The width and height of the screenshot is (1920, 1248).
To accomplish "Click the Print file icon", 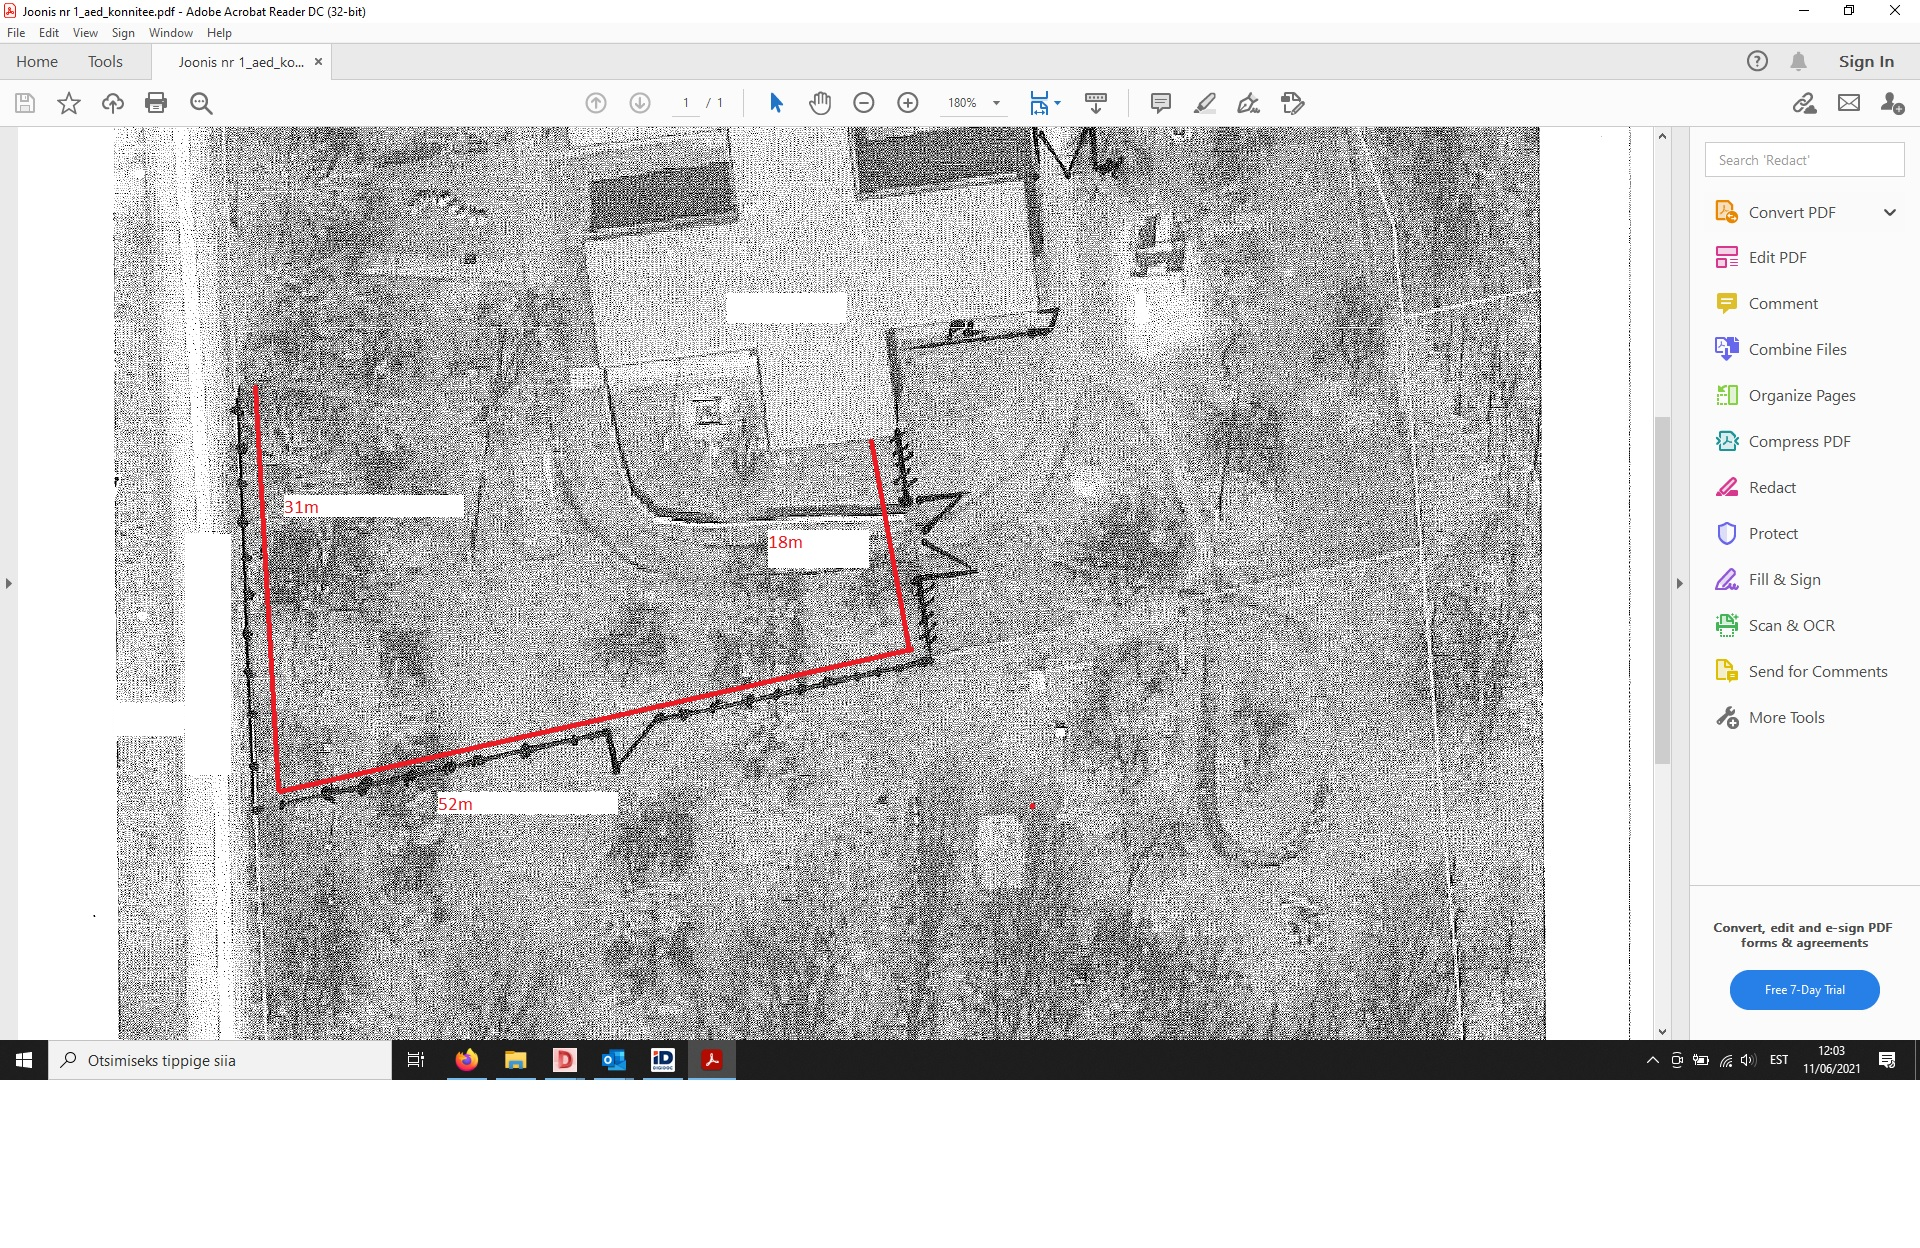I will click(156, 103).
